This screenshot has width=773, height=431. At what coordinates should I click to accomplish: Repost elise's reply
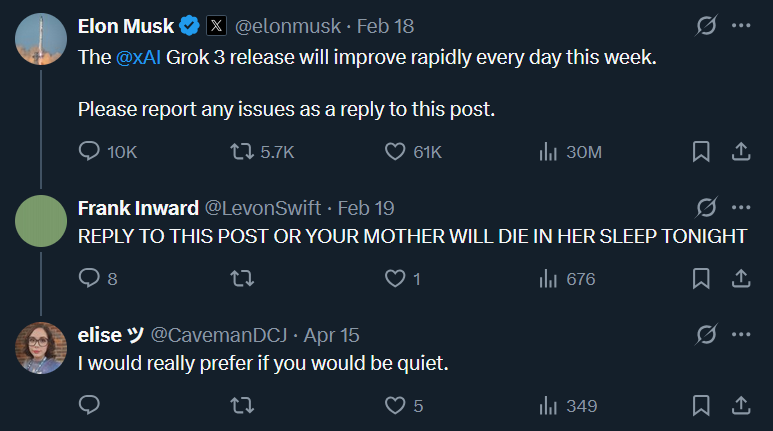(x=241, y=405)
